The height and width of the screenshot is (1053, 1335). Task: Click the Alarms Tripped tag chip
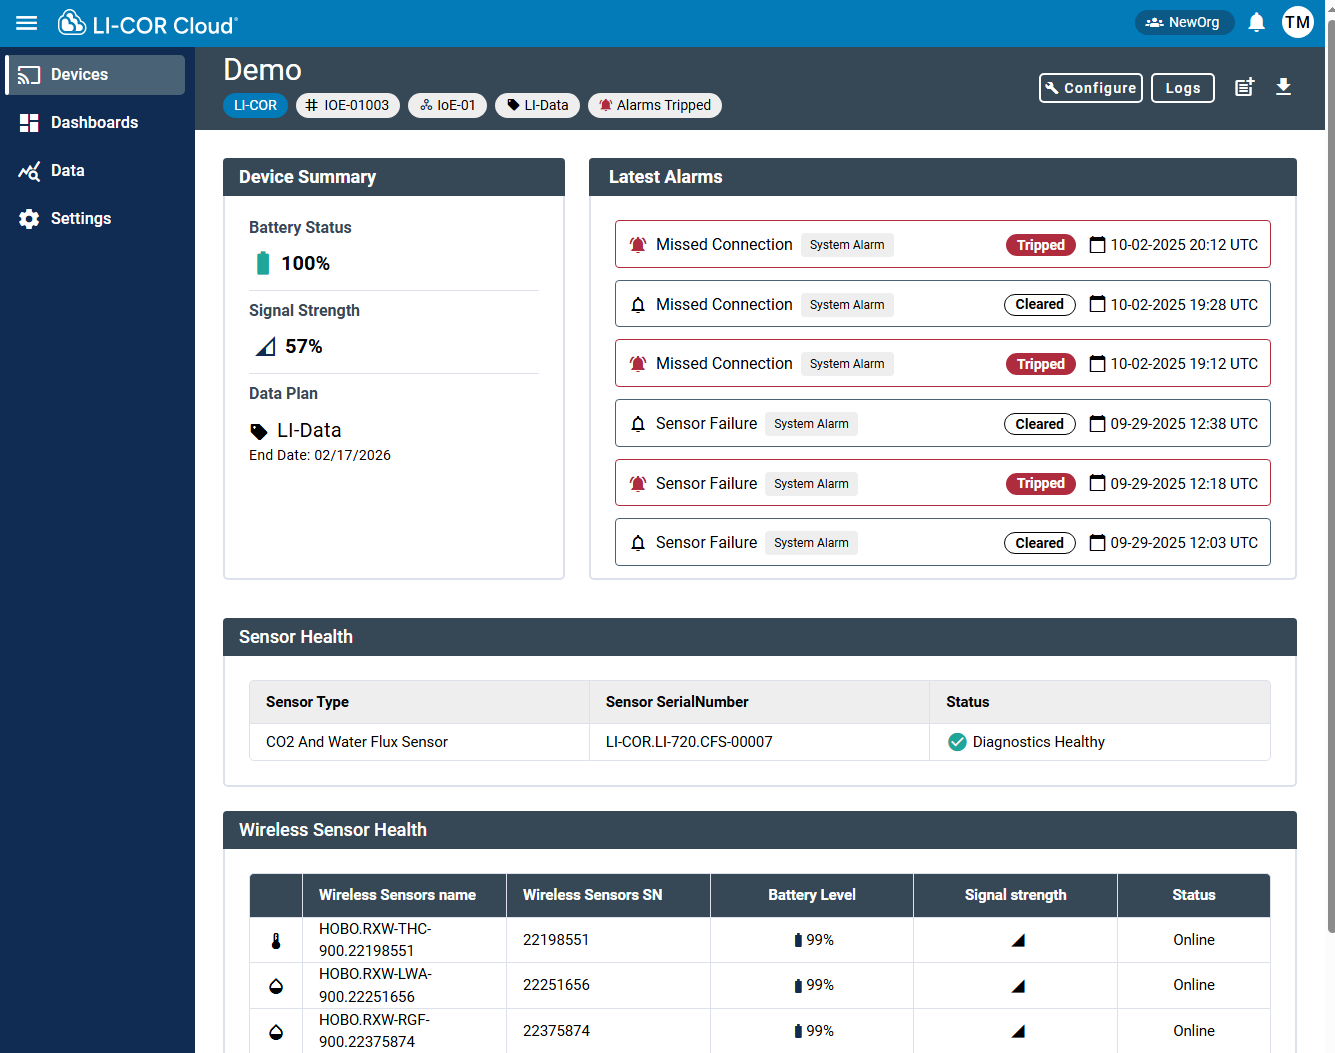click(x=655, y=105)
